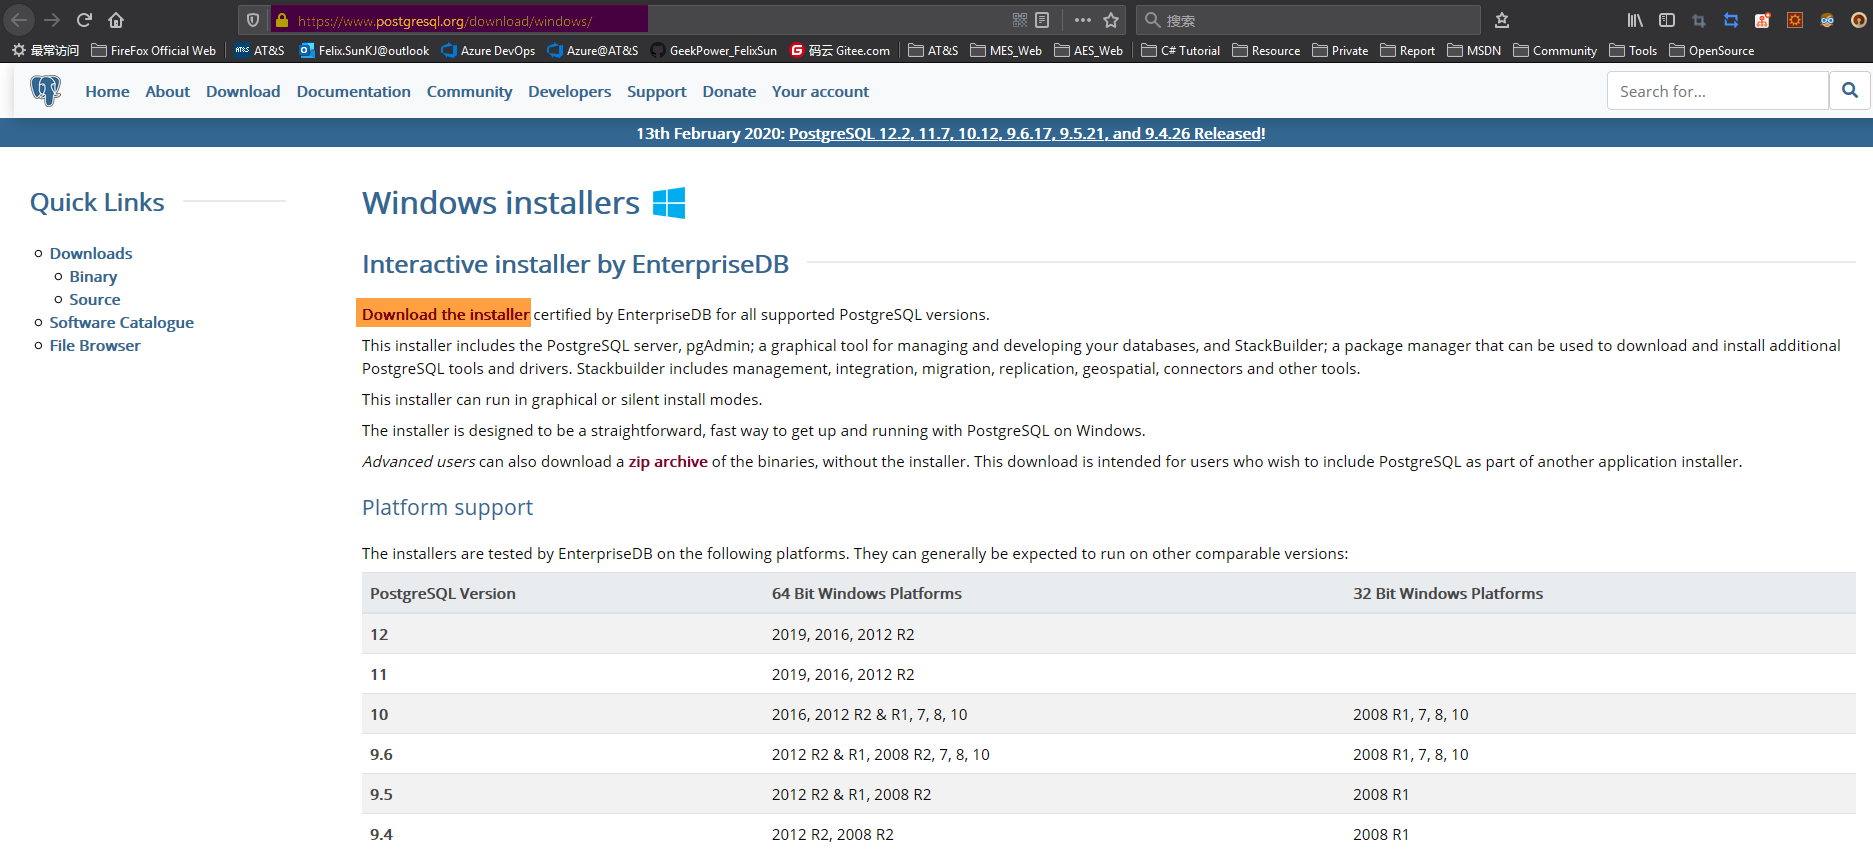Open the bookmarks star tray icon
Viewport: 1873px width, 856px height.
(1502, 20)
